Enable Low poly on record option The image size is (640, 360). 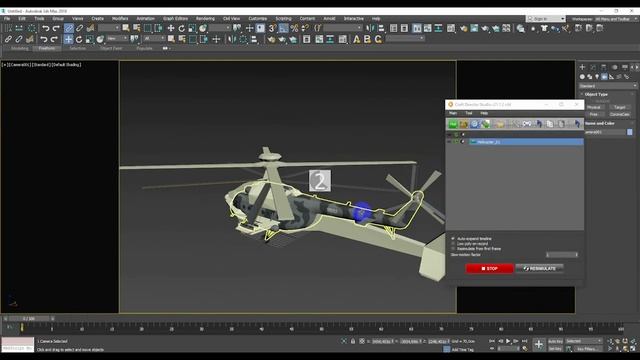(453, 243)
